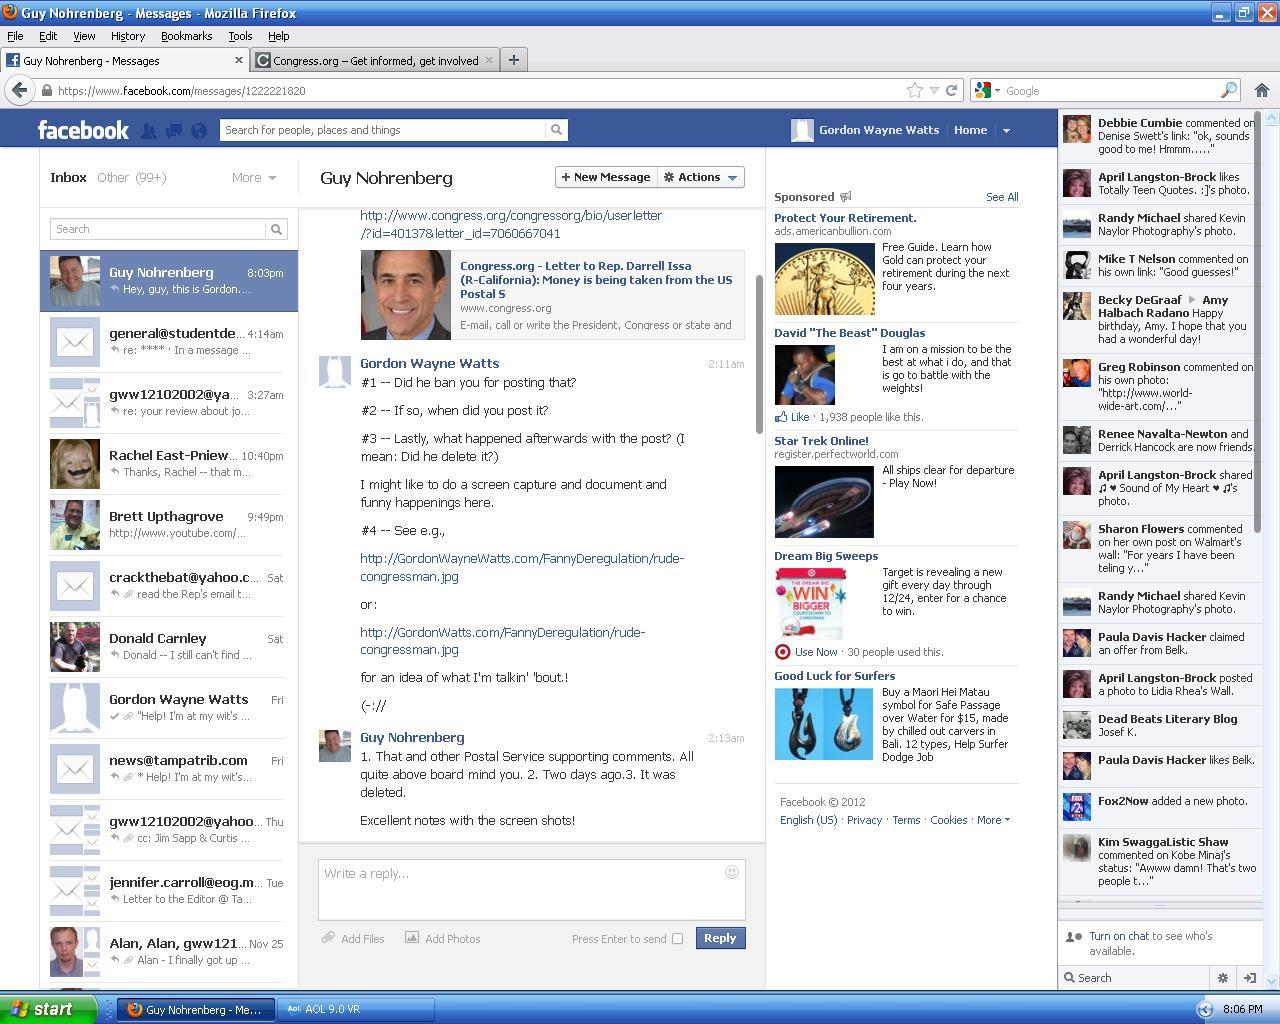
Task: Click Add Files paperclip
Action: 328,938
